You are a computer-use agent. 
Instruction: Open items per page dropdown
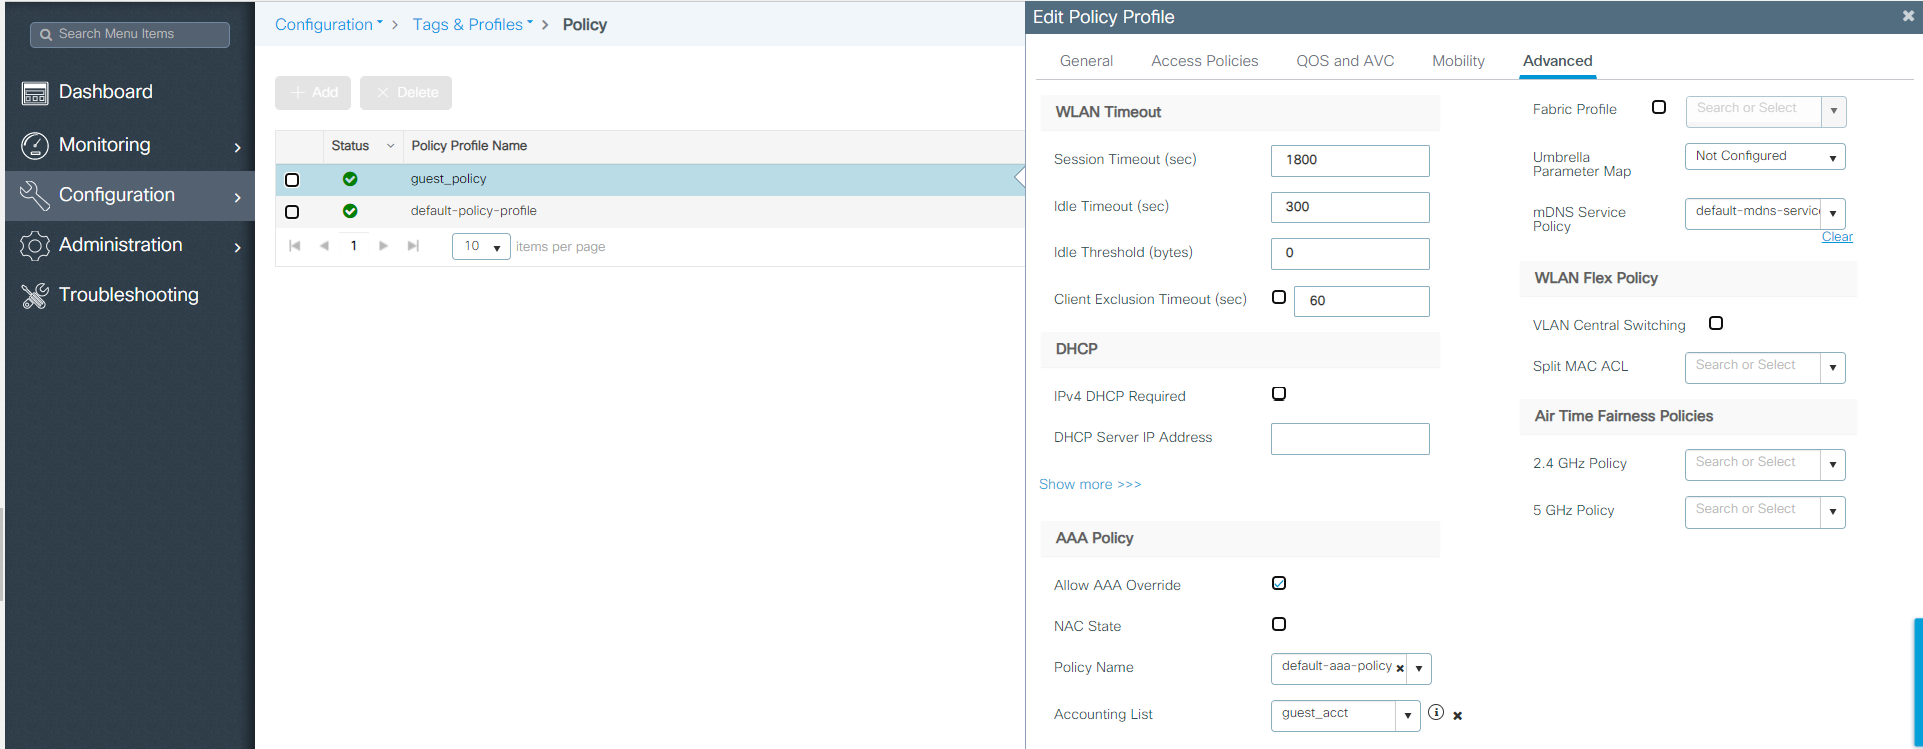[481, 246]
